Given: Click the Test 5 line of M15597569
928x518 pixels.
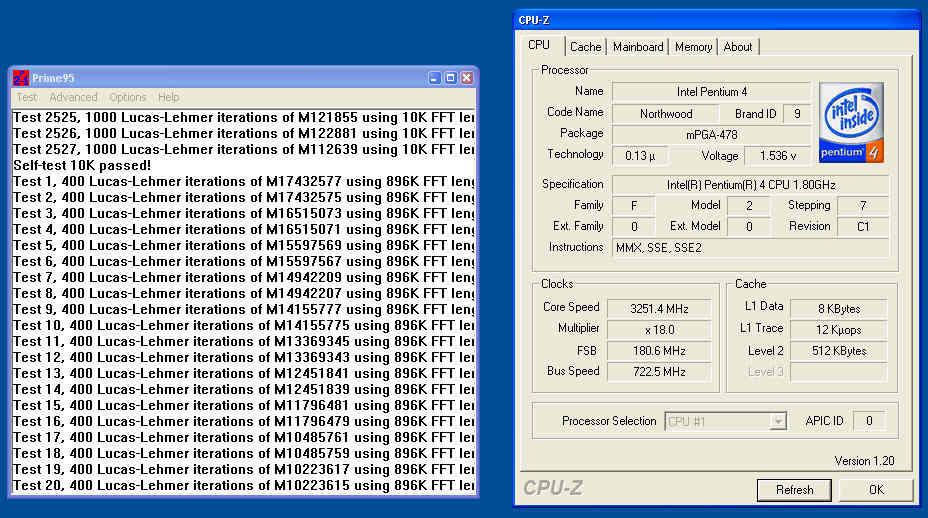Looking at the screenshot, I should [x=244, y=245].
